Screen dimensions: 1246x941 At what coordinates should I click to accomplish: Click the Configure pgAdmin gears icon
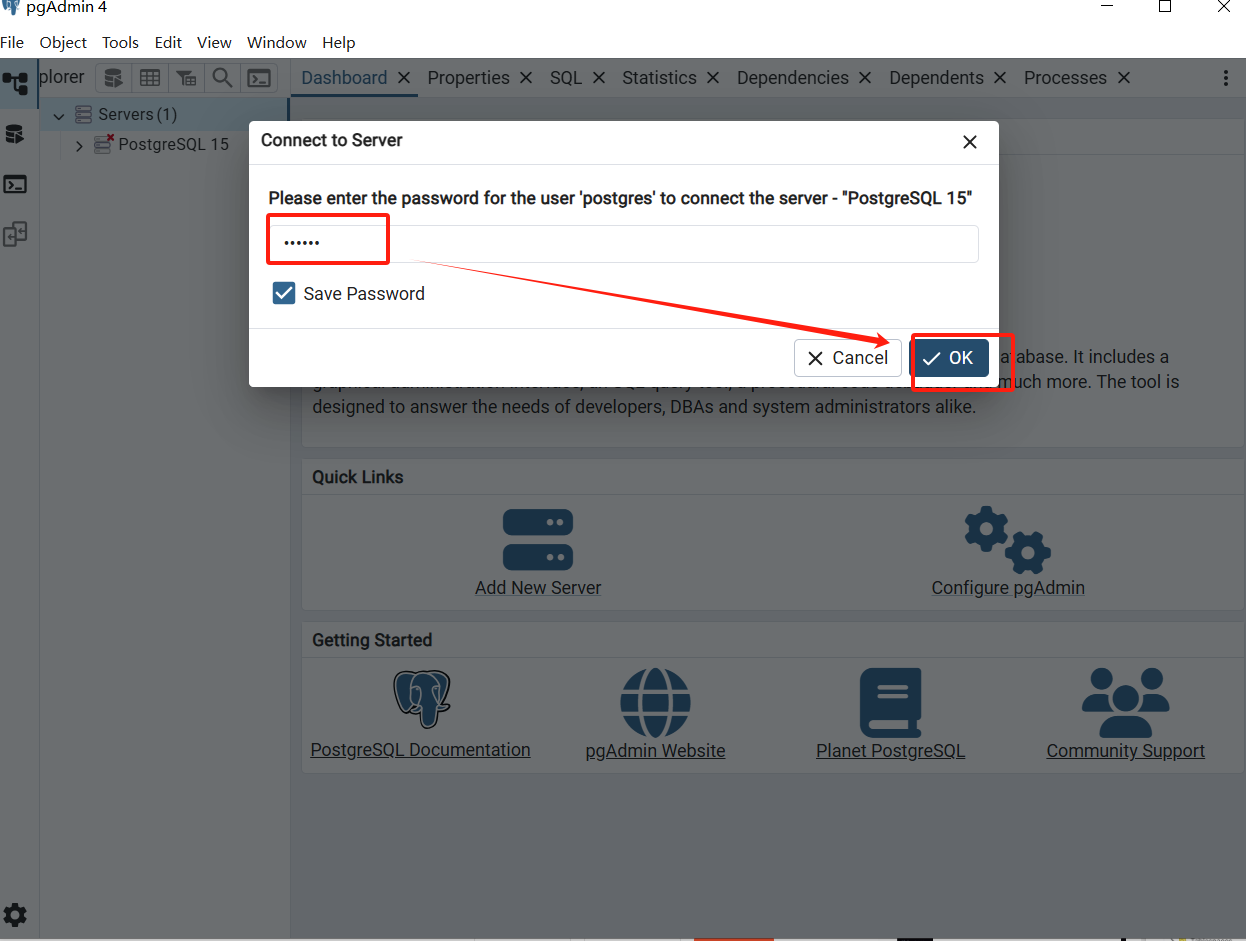coord(1008,540)
